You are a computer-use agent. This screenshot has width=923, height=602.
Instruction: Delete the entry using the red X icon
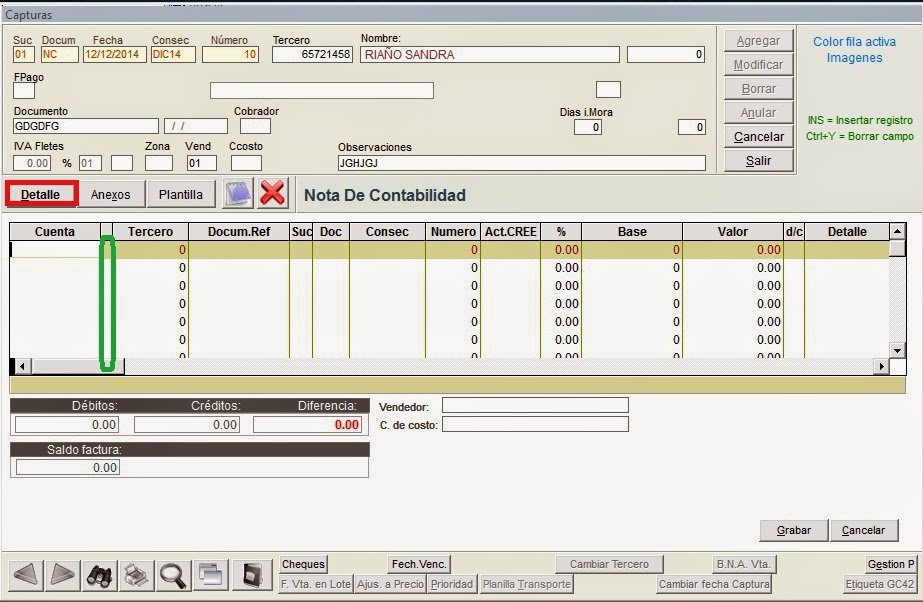click(x=273, y=194)
